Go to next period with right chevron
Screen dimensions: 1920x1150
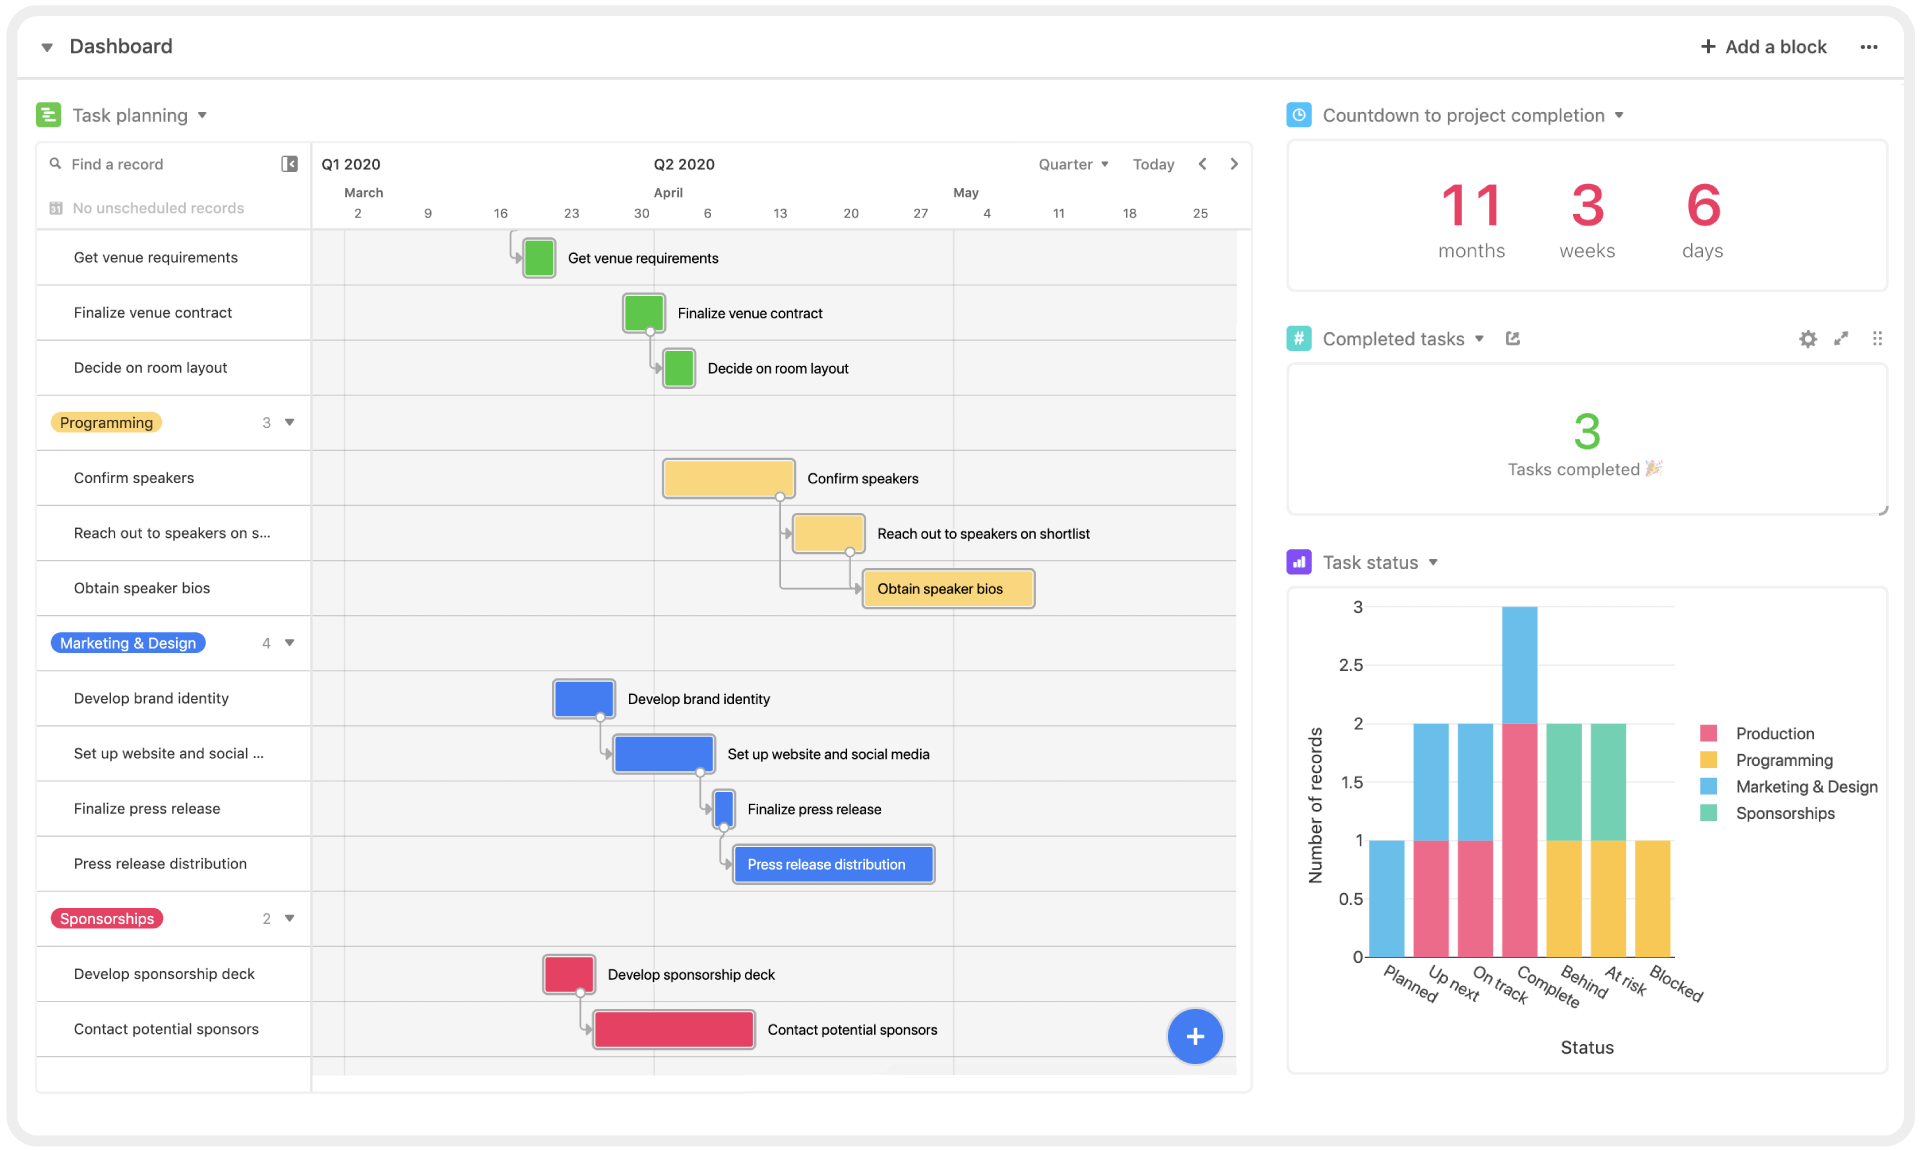1234,164
